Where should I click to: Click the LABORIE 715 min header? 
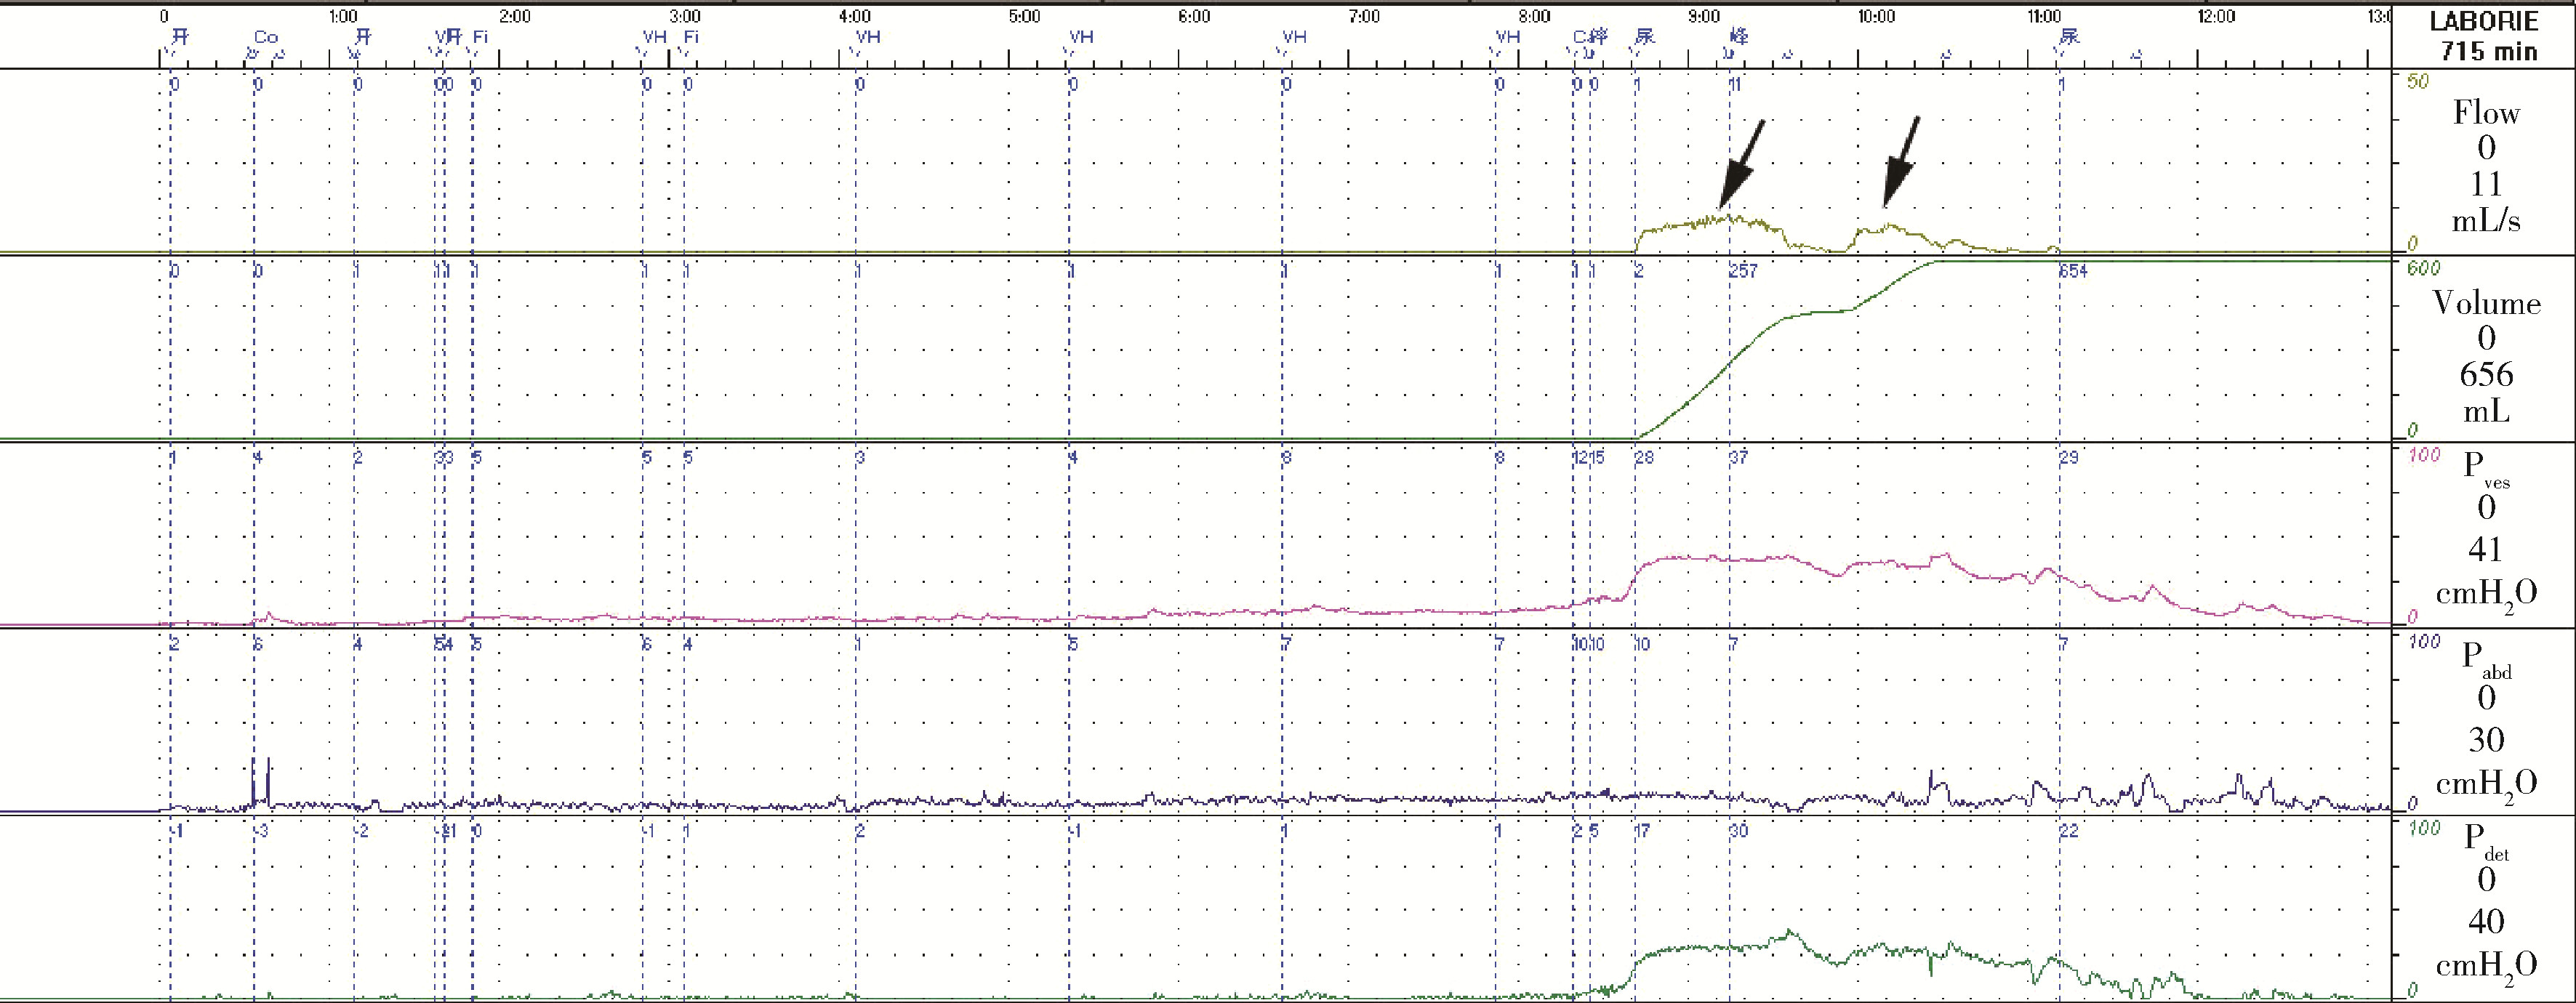tap(2485, 36)
